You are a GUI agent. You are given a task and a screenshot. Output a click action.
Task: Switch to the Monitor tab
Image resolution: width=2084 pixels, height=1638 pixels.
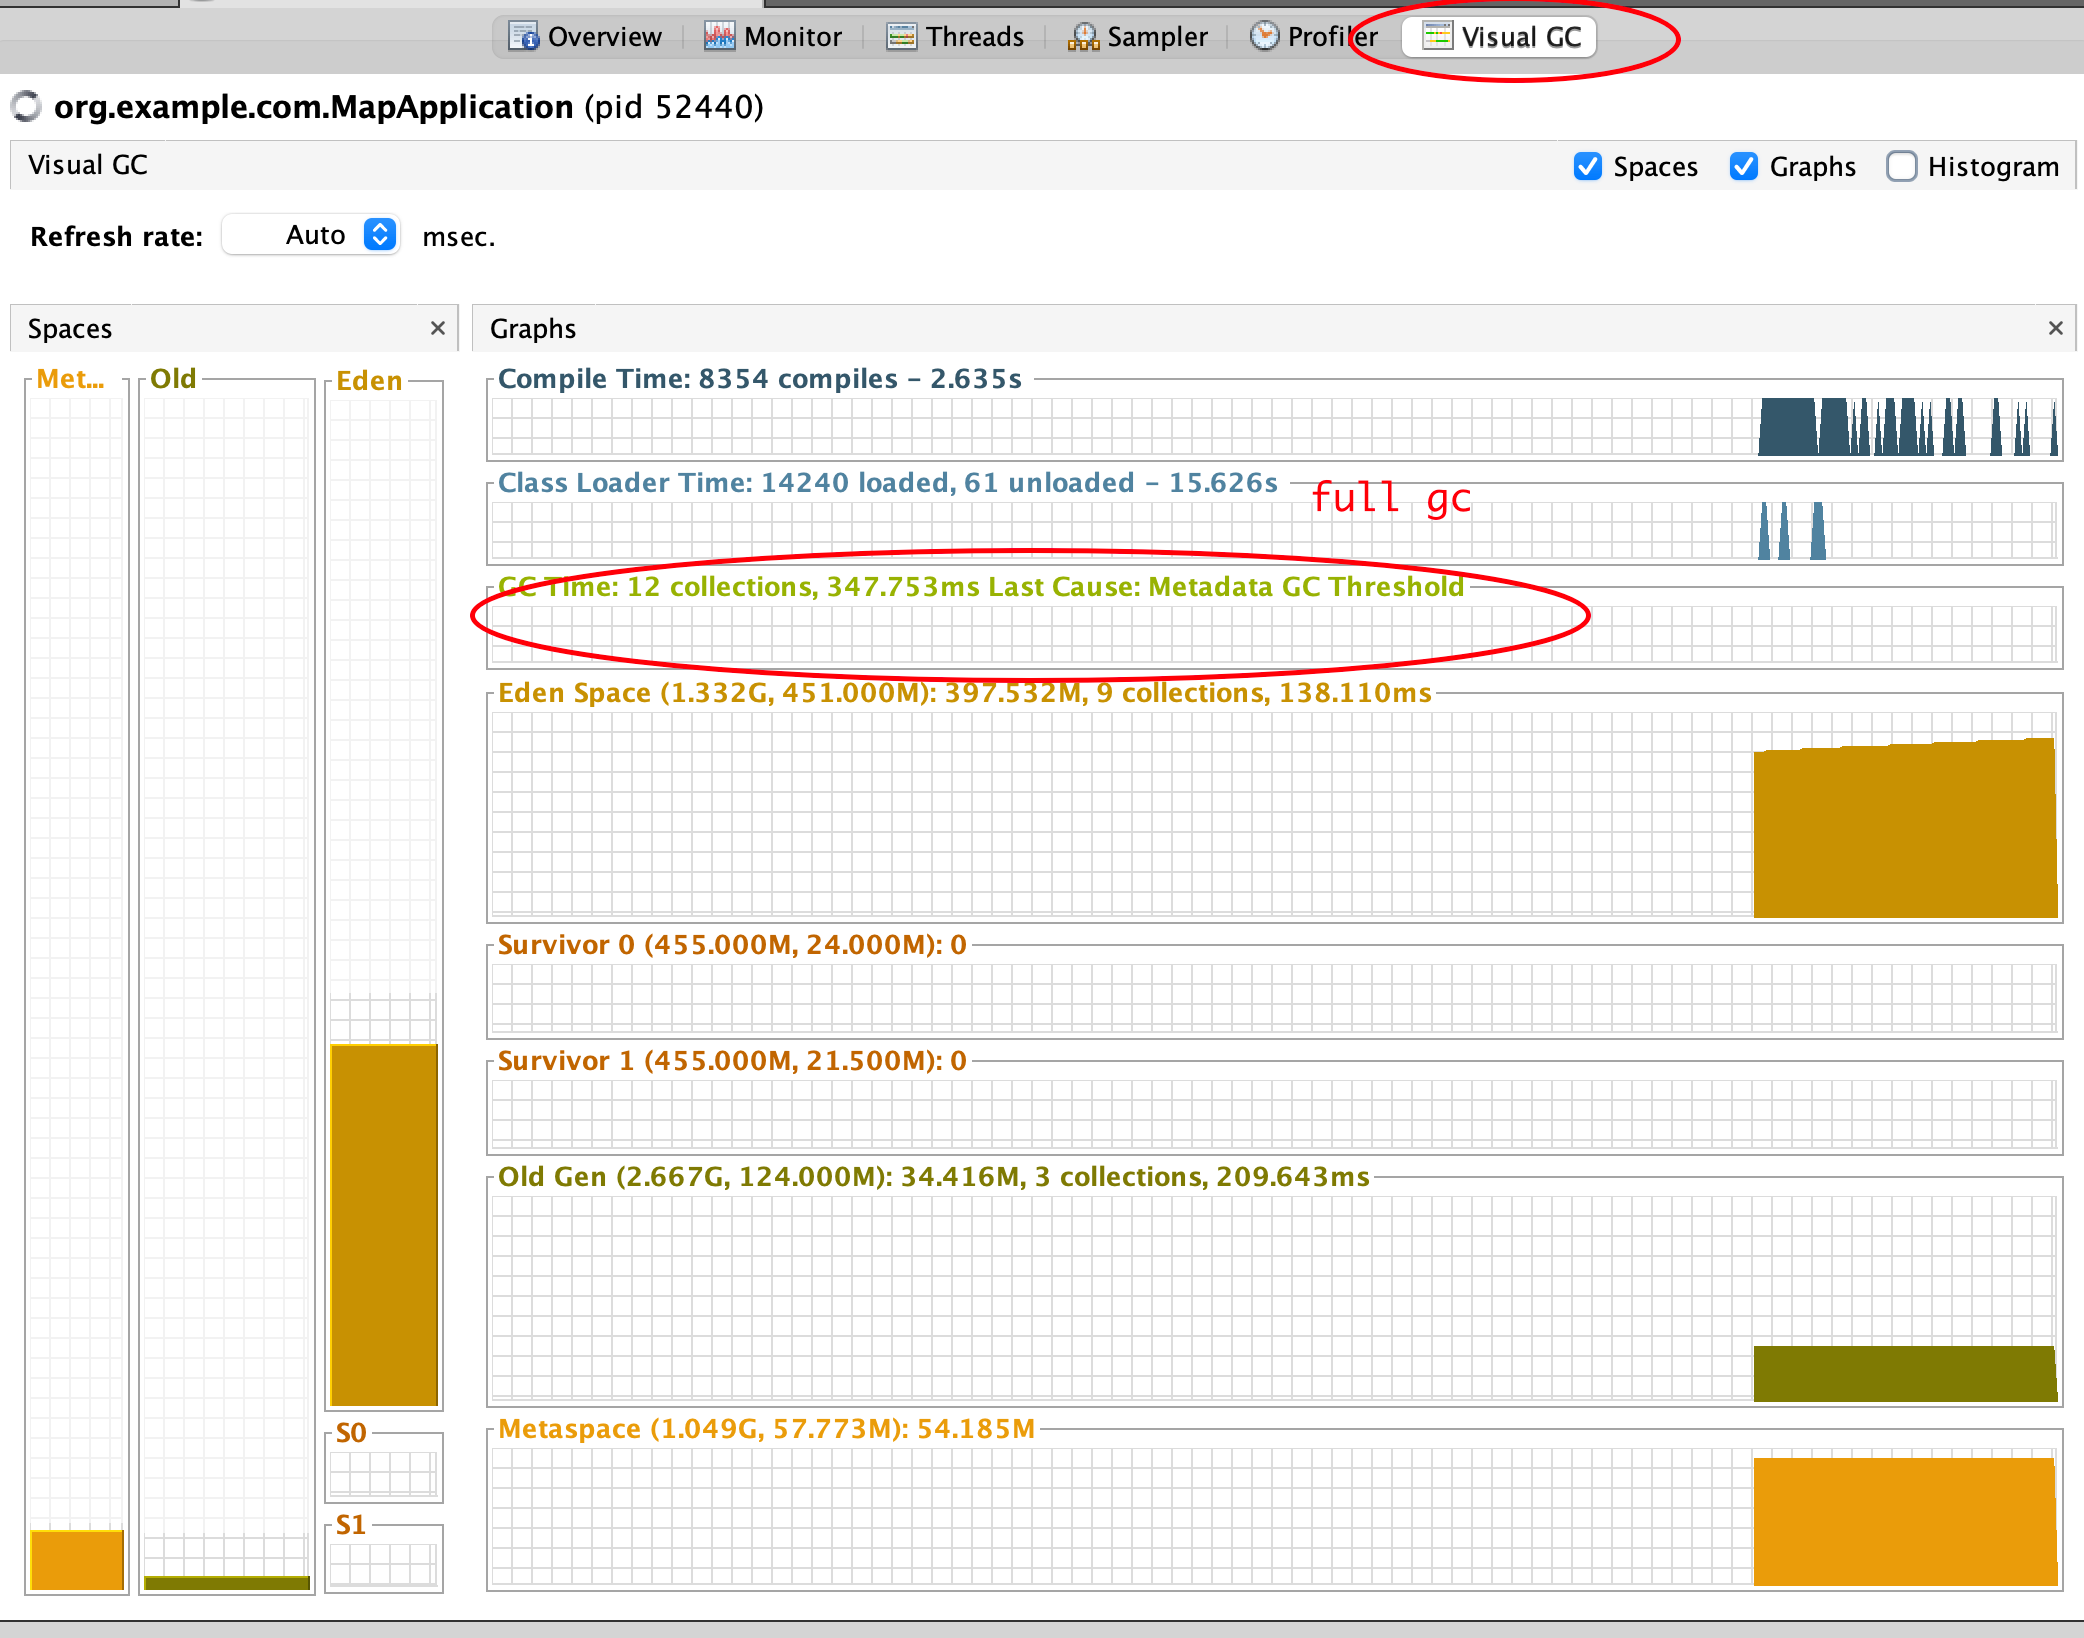773,37
